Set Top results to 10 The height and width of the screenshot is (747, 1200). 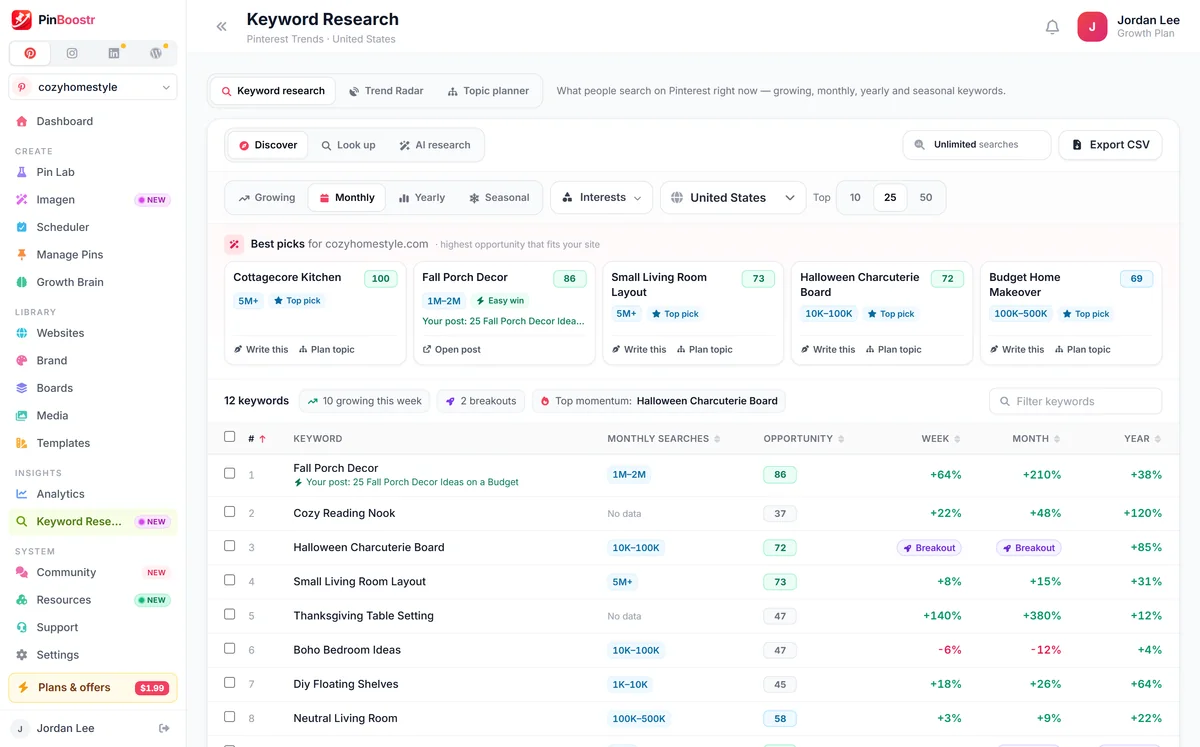(x=855, y=198)
